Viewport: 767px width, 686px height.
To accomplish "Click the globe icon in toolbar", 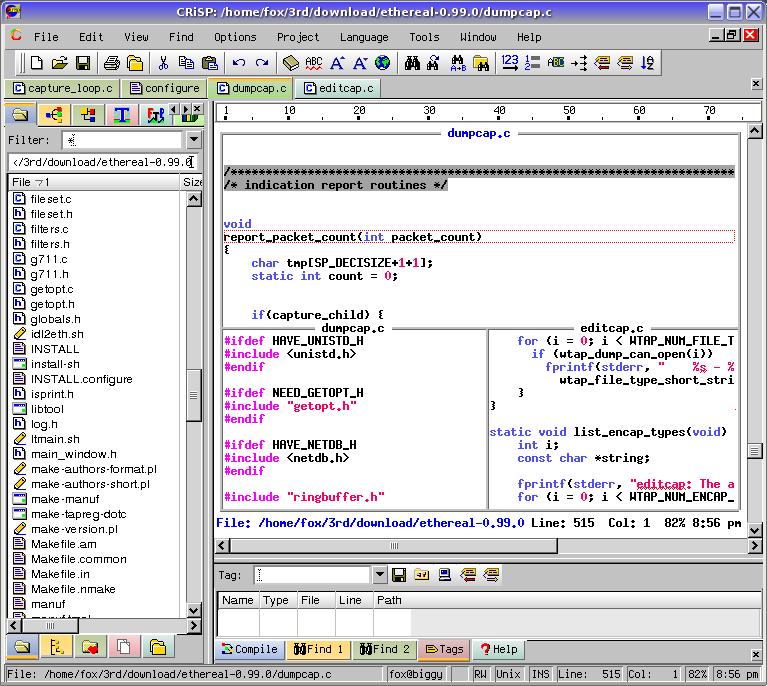I will coord(382,63).
